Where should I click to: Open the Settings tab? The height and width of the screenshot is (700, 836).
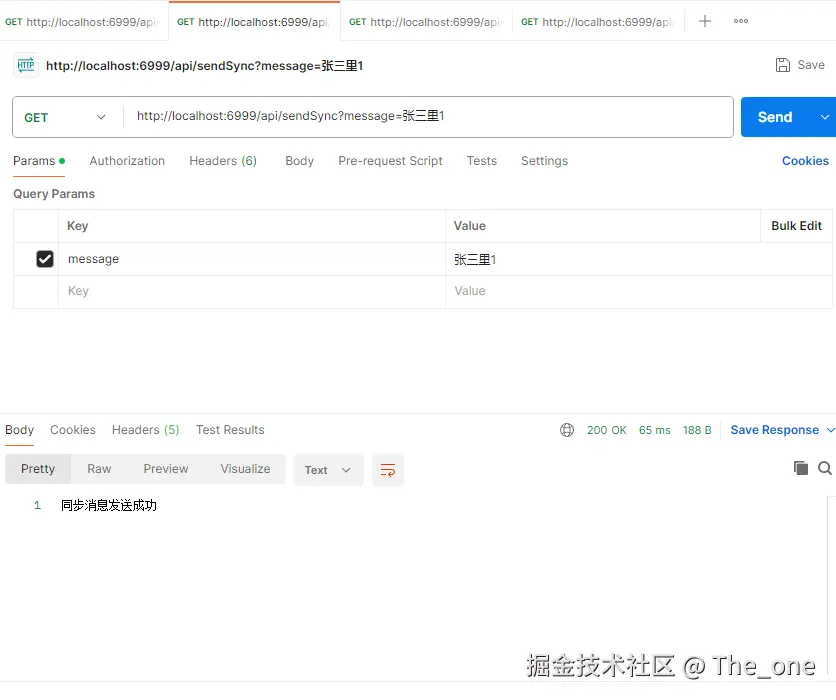(544, 161)
